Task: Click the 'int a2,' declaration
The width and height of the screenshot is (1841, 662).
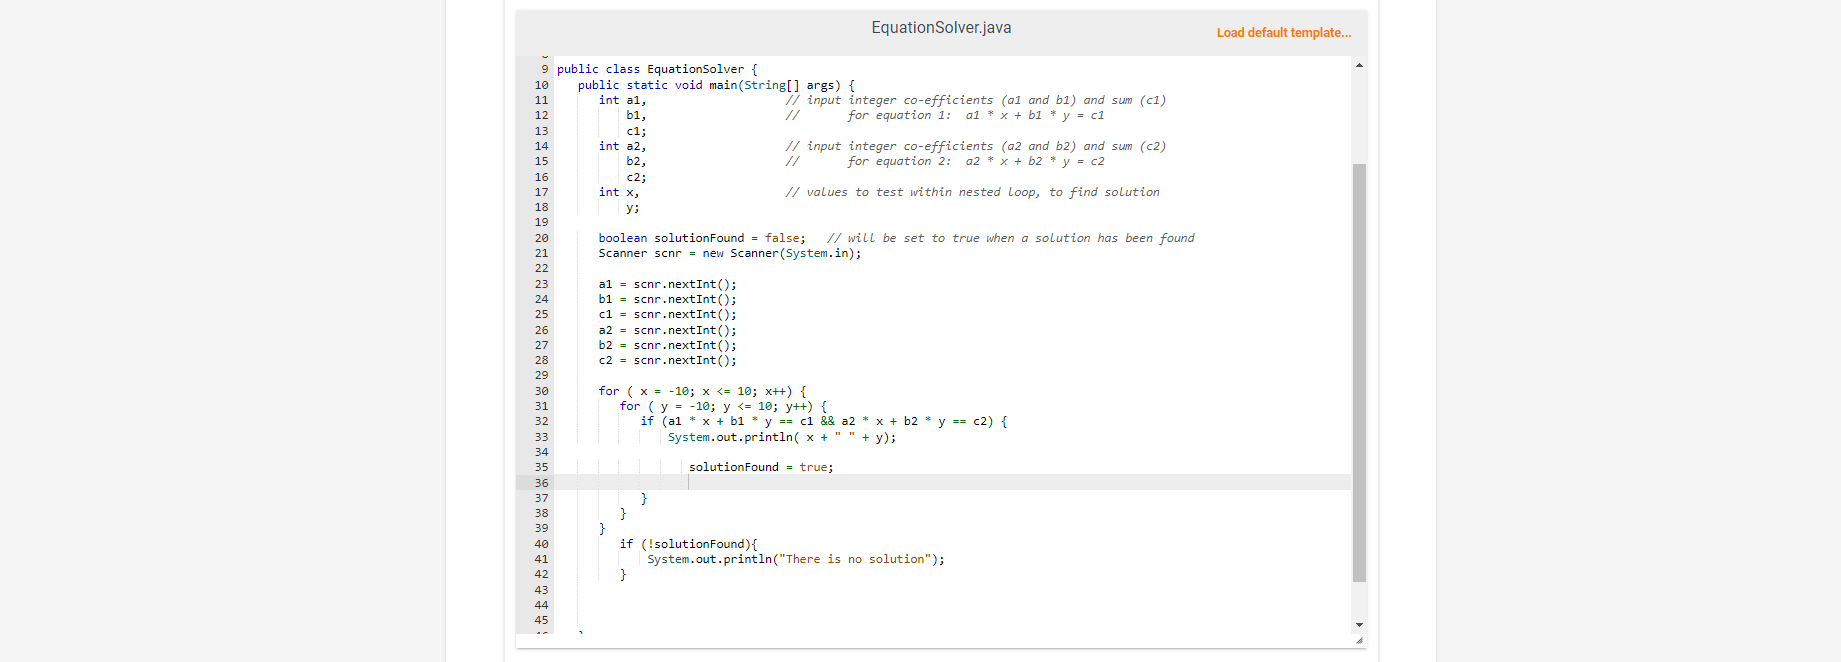Action: pyautogui.click(x=623, y=146)
